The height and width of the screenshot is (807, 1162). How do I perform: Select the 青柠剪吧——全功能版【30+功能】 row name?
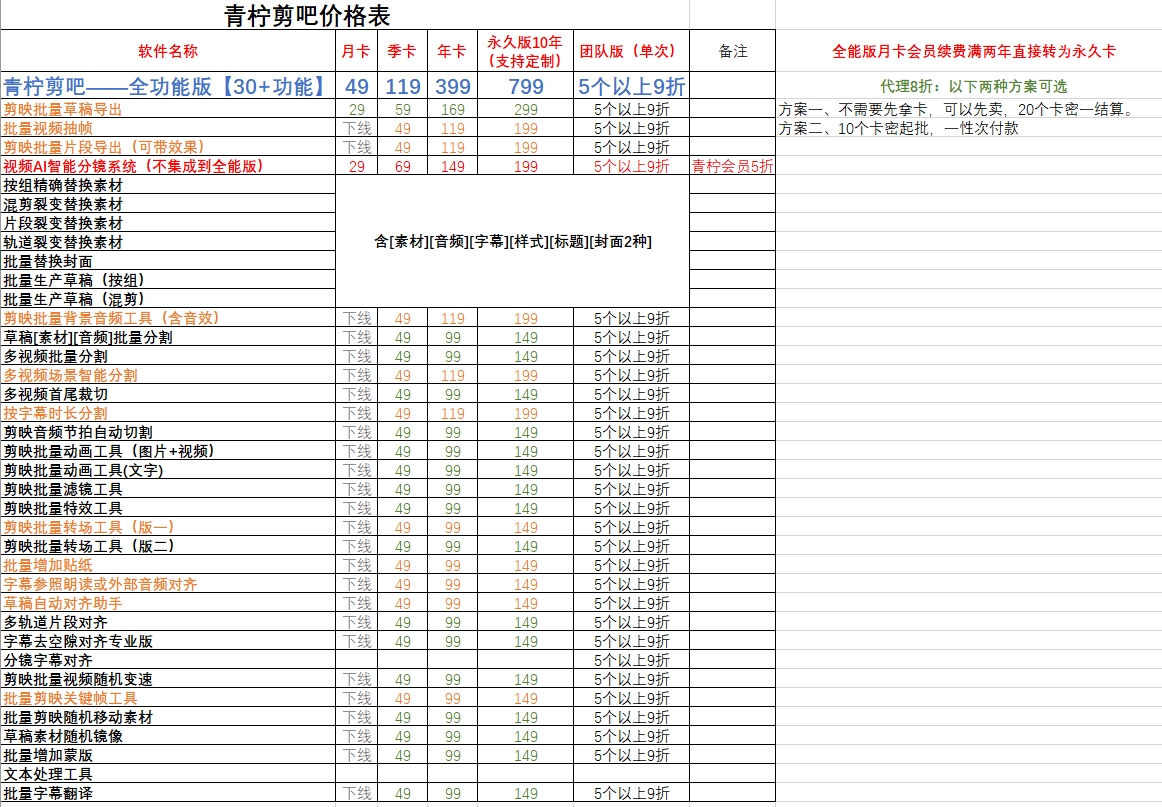point(168,86)
